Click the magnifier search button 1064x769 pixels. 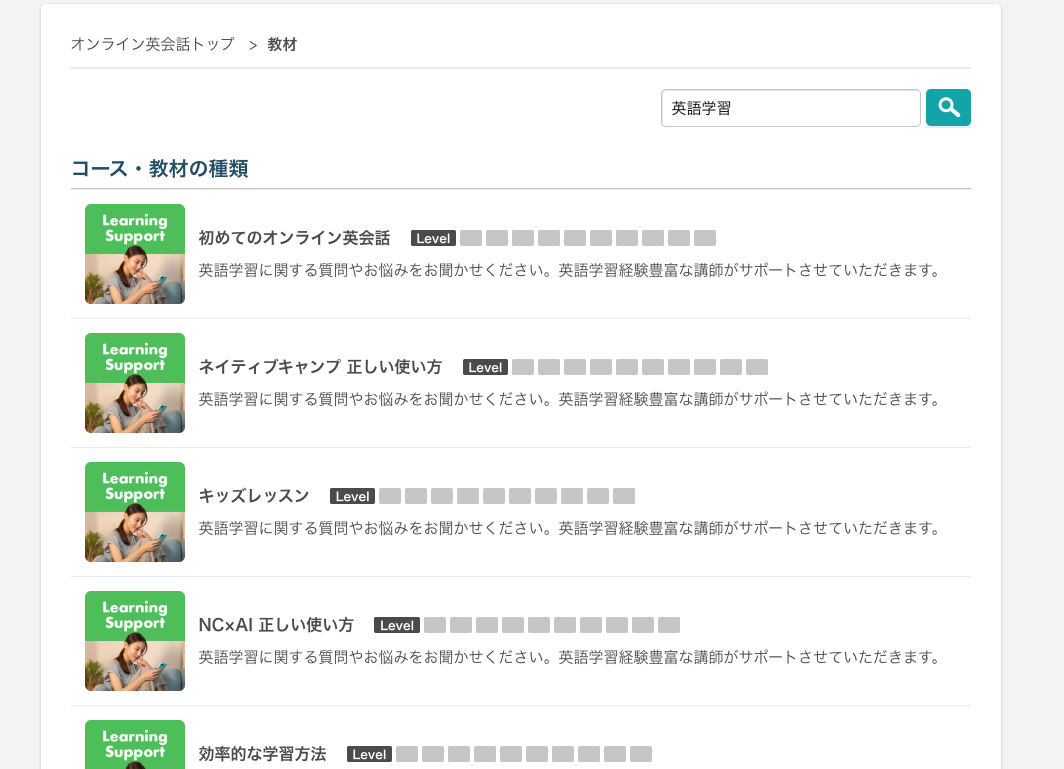pos(948,107)
